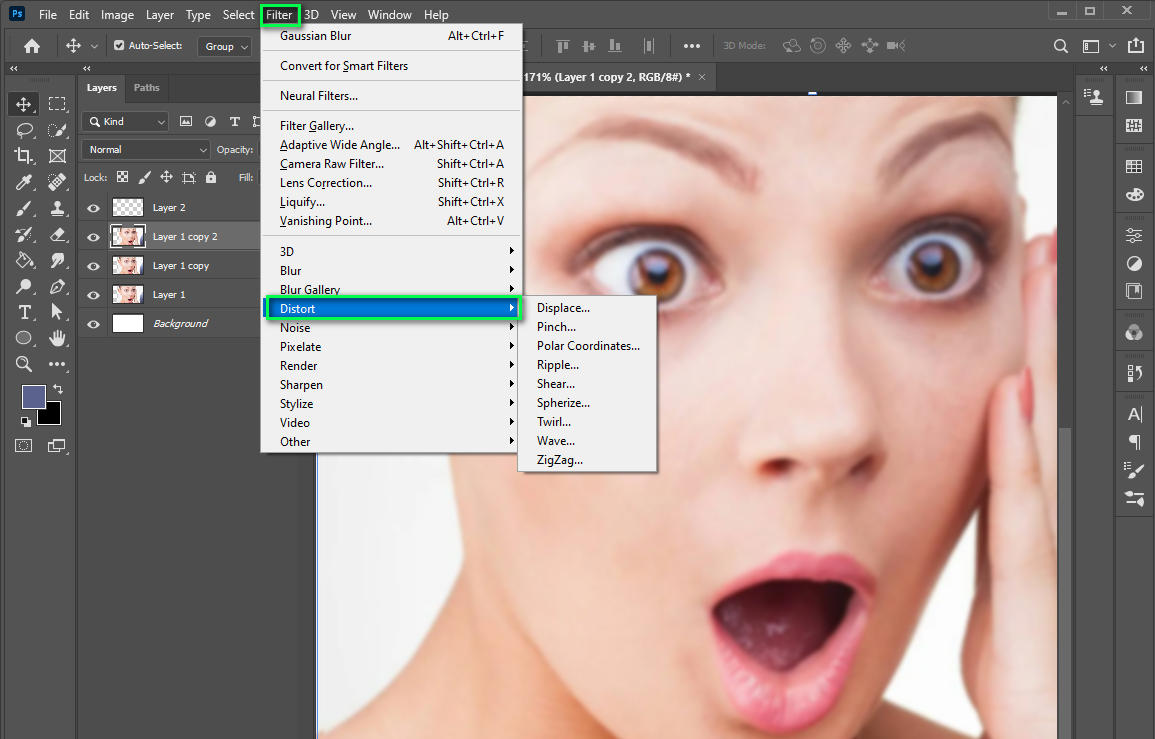
Task: Hide the Background layer
Action: 92,323
